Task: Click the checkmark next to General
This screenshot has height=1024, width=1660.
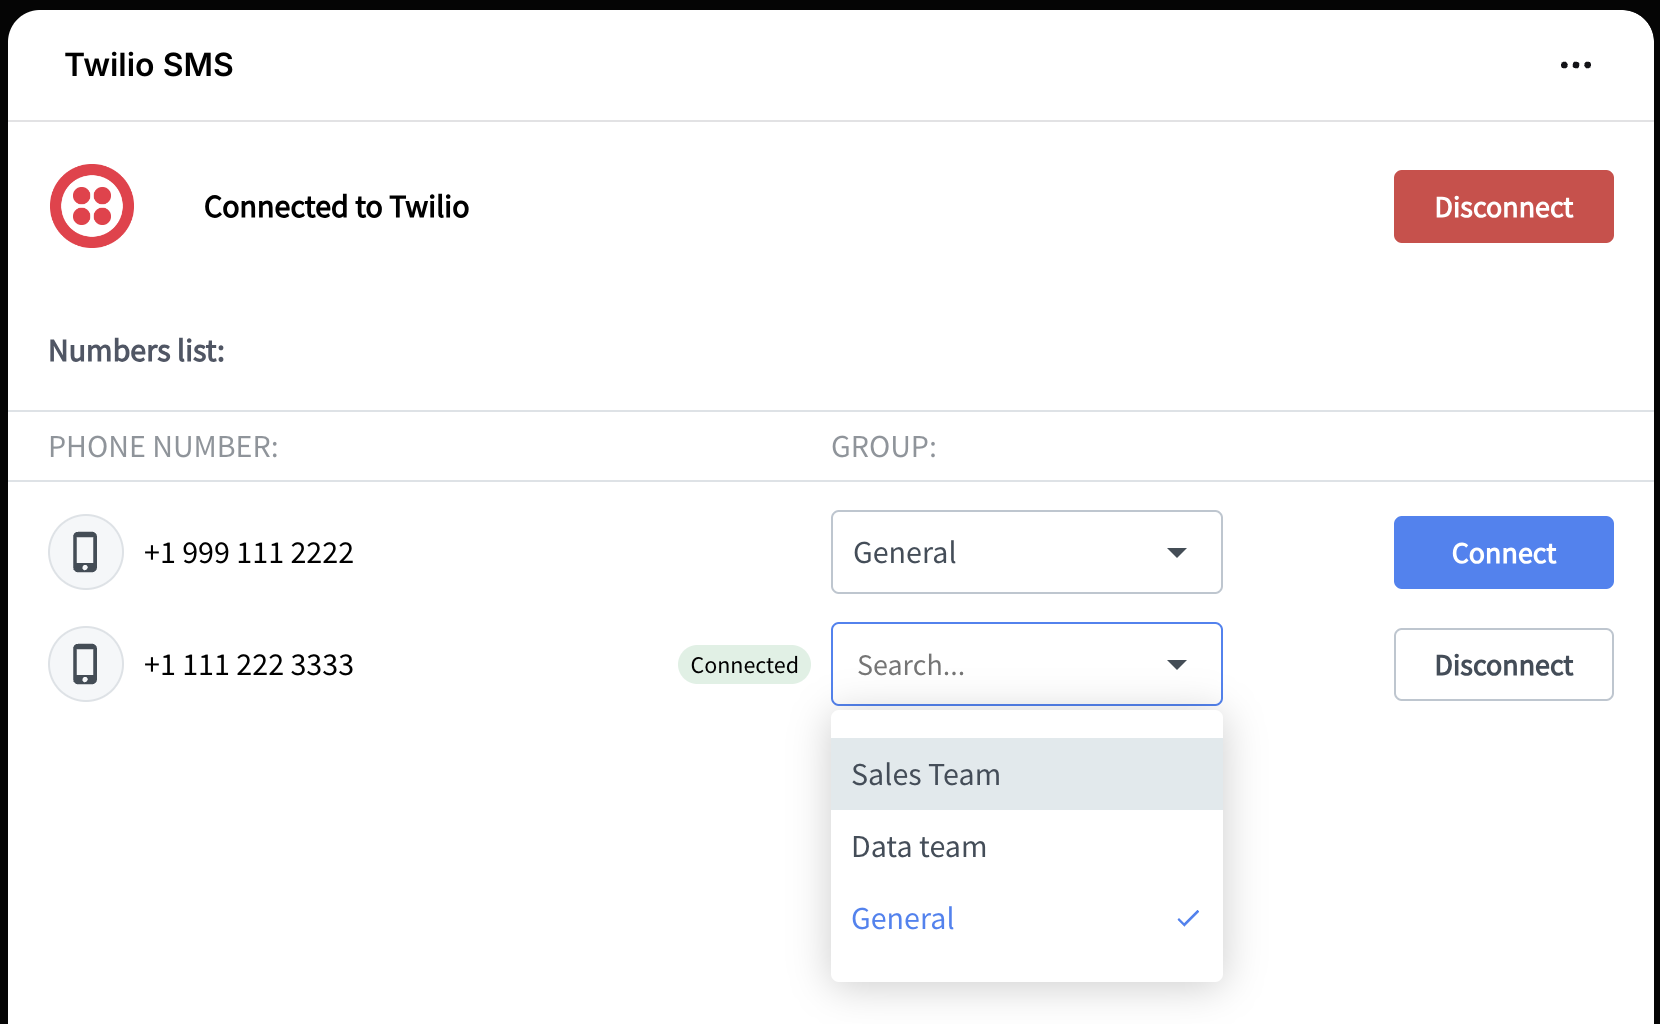Action: click(x=1188, y=917)
